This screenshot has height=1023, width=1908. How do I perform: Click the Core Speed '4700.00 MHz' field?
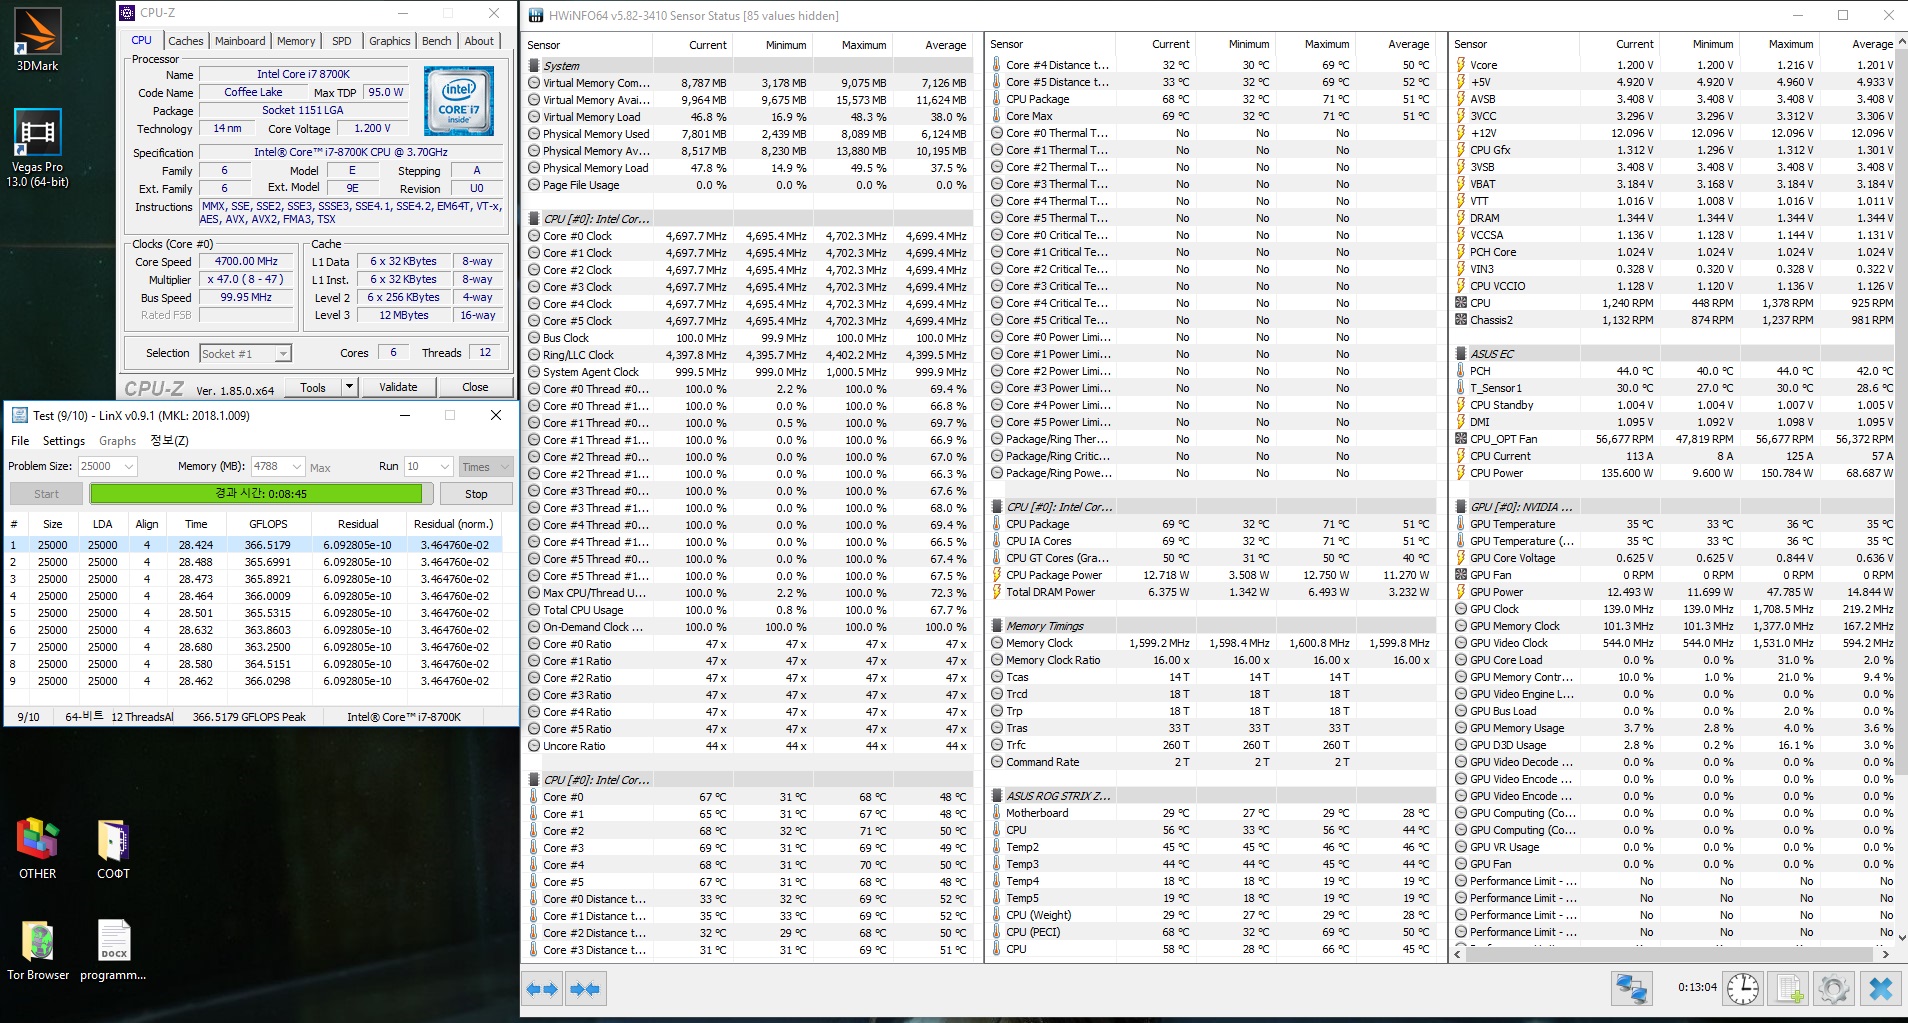tap(246, 261)
